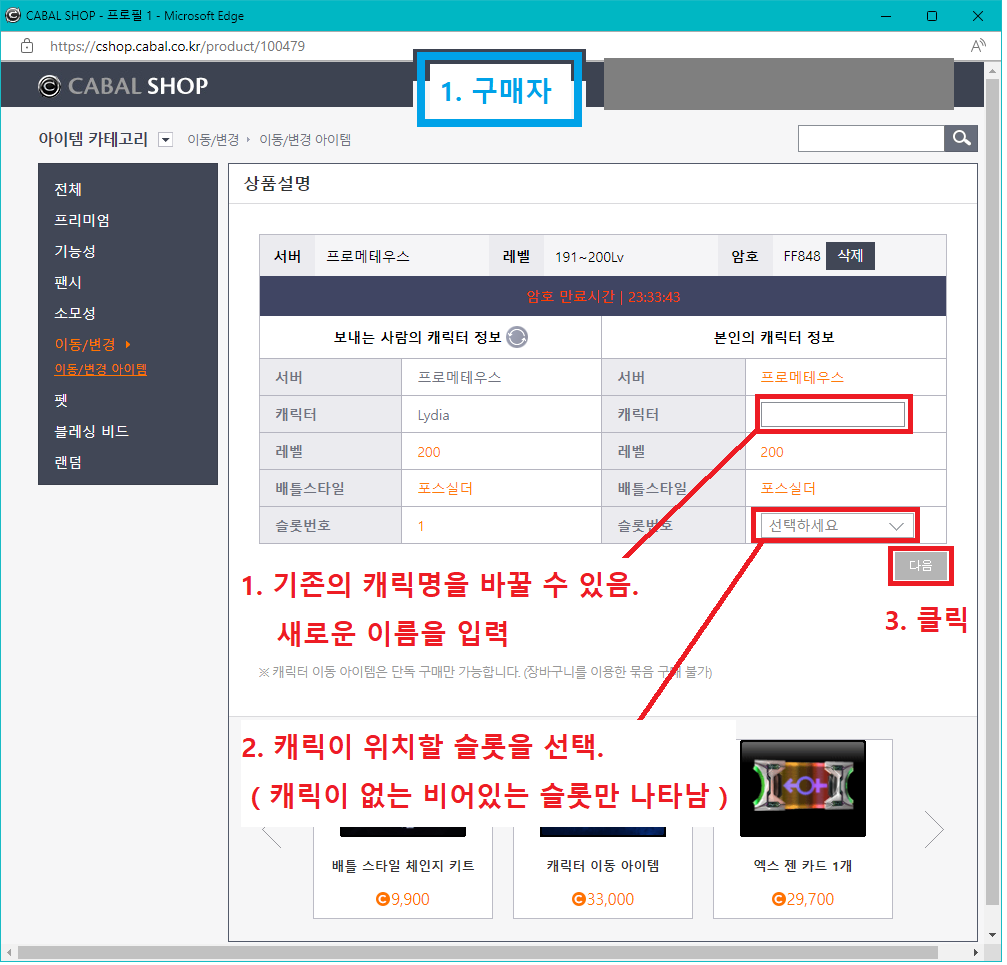
Task: Click the CABAL SHOP title bar icon
Action: pos(13,15)
